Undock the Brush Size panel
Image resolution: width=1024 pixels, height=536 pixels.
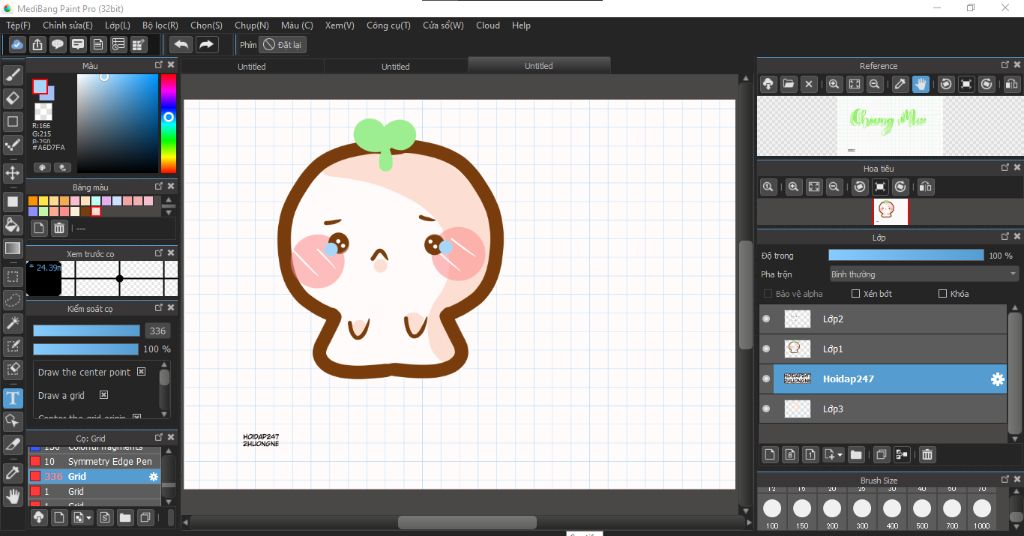pos(1005,479)
